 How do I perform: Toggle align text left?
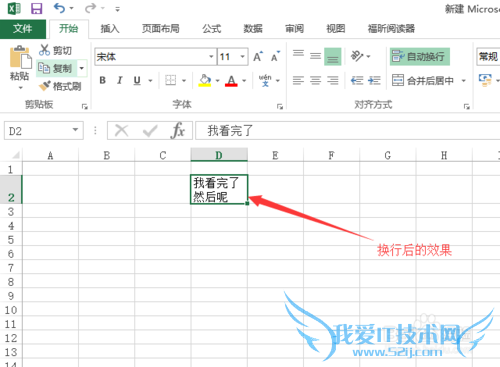(x=298, y=80)
